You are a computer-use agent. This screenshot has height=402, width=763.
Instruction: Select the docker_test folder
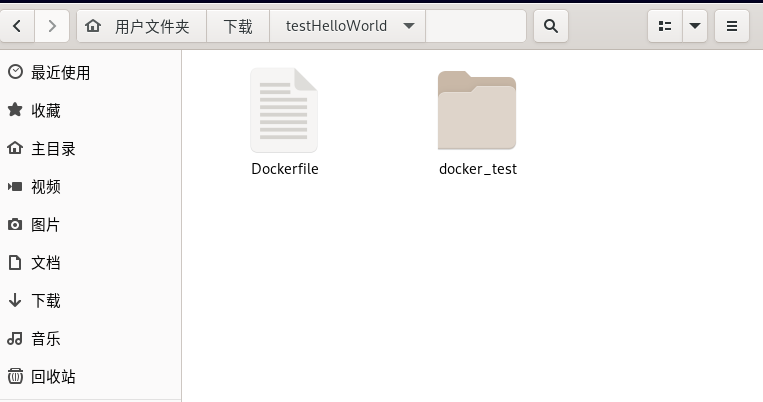pos(477,124)
